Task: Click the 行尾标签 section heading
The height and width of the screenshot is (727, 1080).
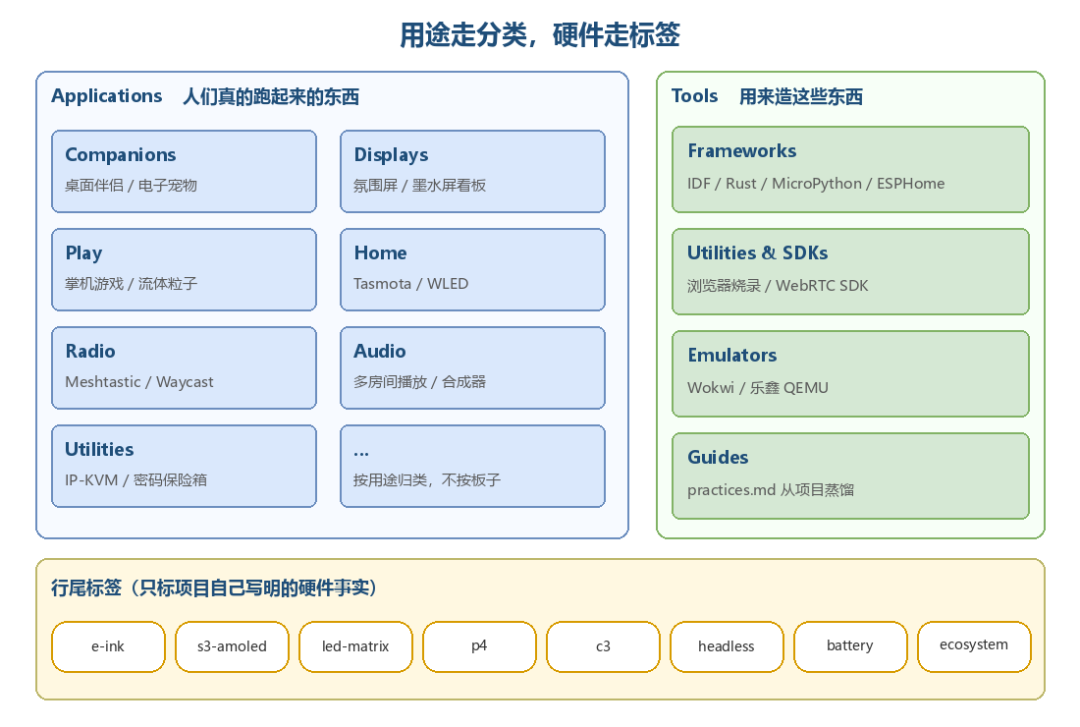Action: (214, 588)
